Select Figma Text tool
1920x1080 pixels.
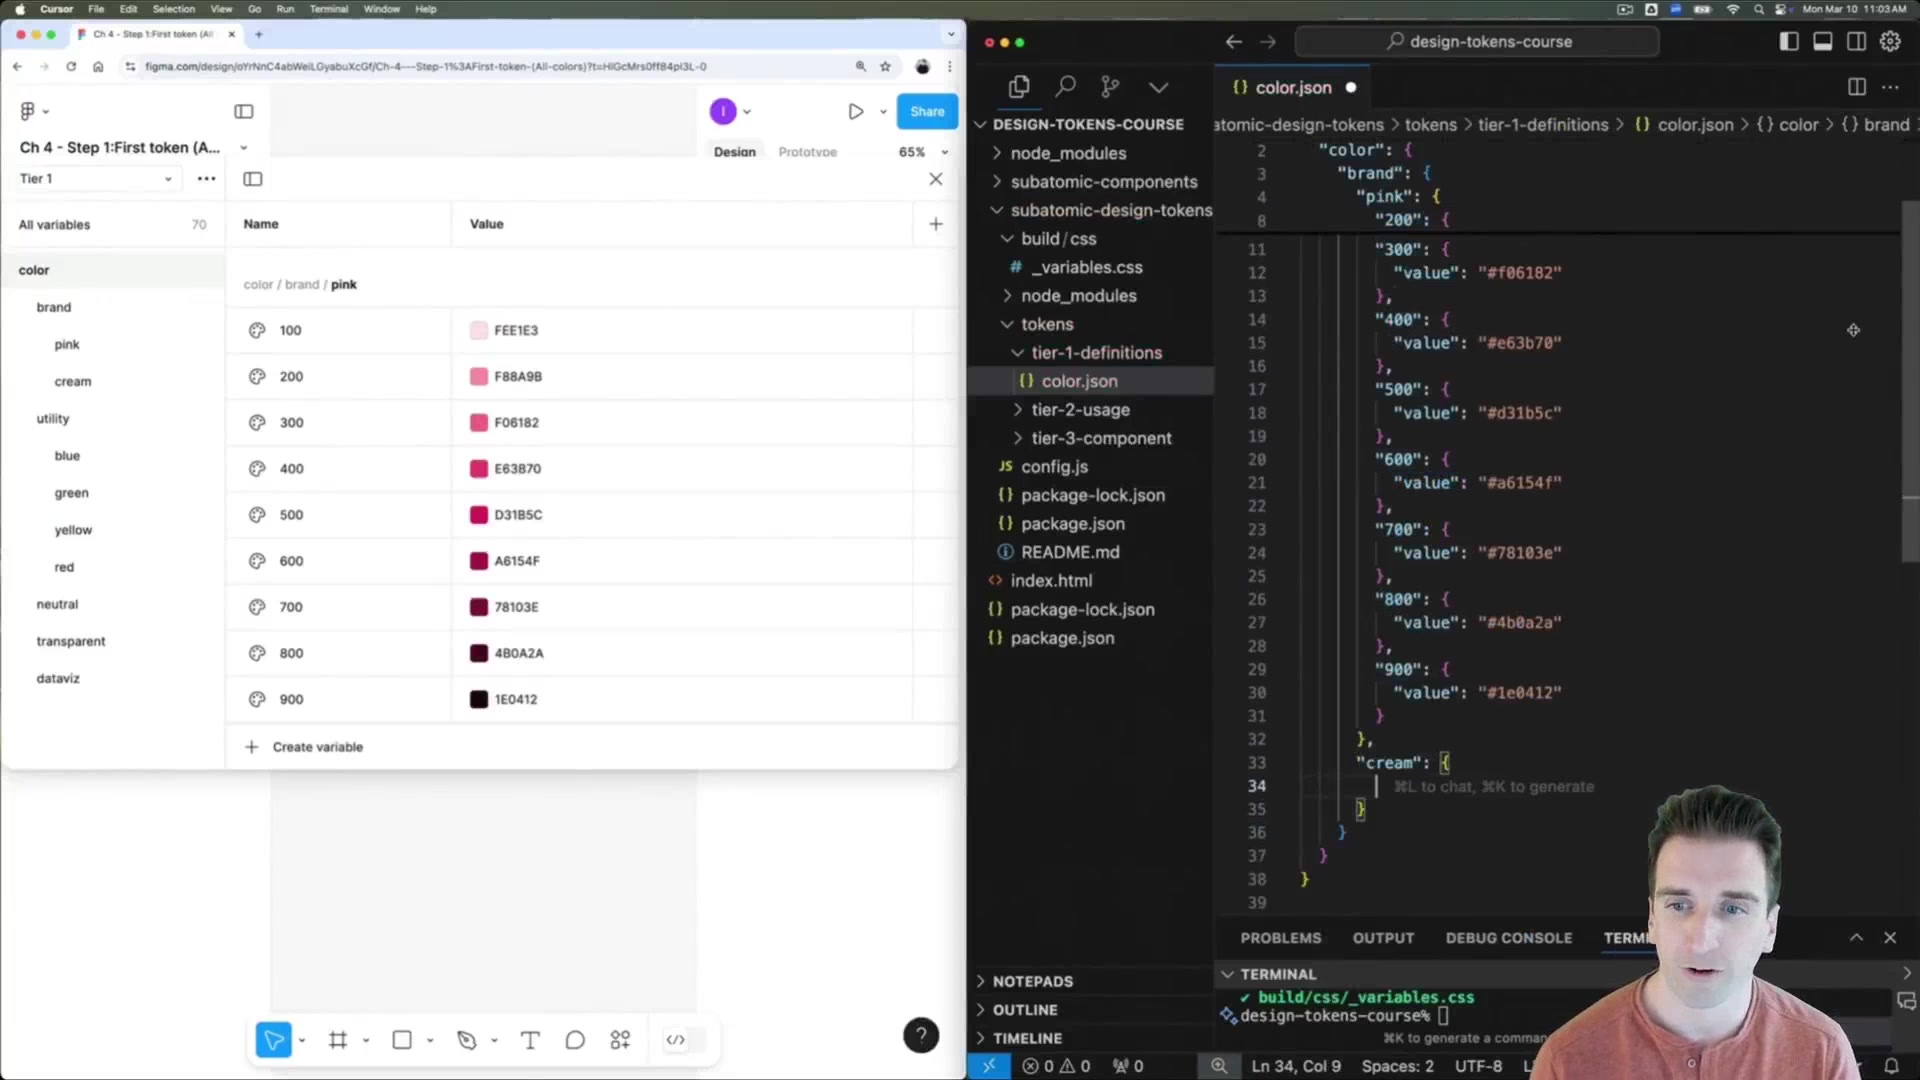coord(530,1040)
